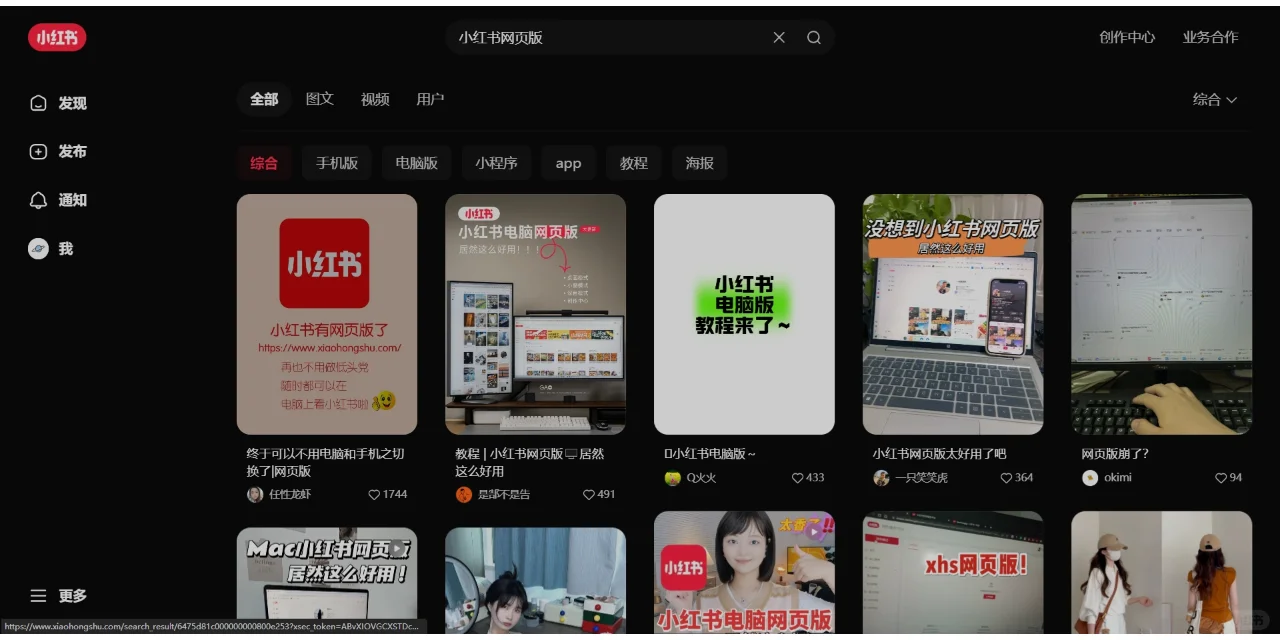
Task: Switch to the 用户 tab
Action: pos(430,99)
